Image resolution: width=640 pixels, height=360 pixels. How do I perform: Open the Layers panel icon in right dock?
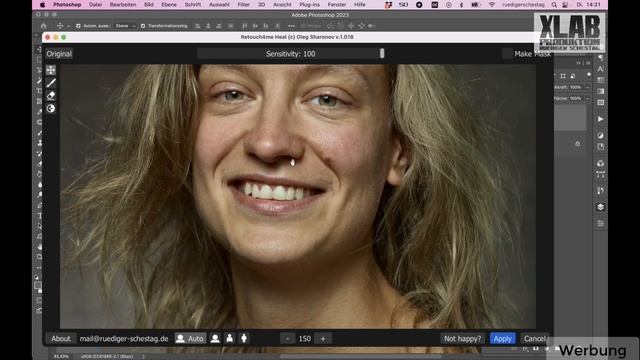pos(600,207)
